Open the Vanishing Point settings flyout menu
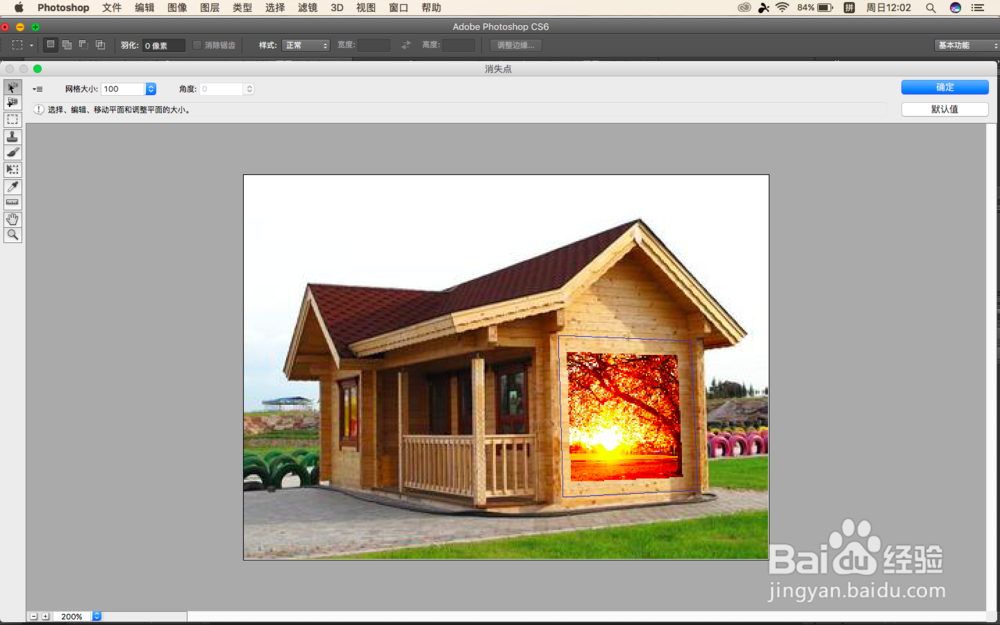This screenshot has height=625, width=1000. [38, 89]
